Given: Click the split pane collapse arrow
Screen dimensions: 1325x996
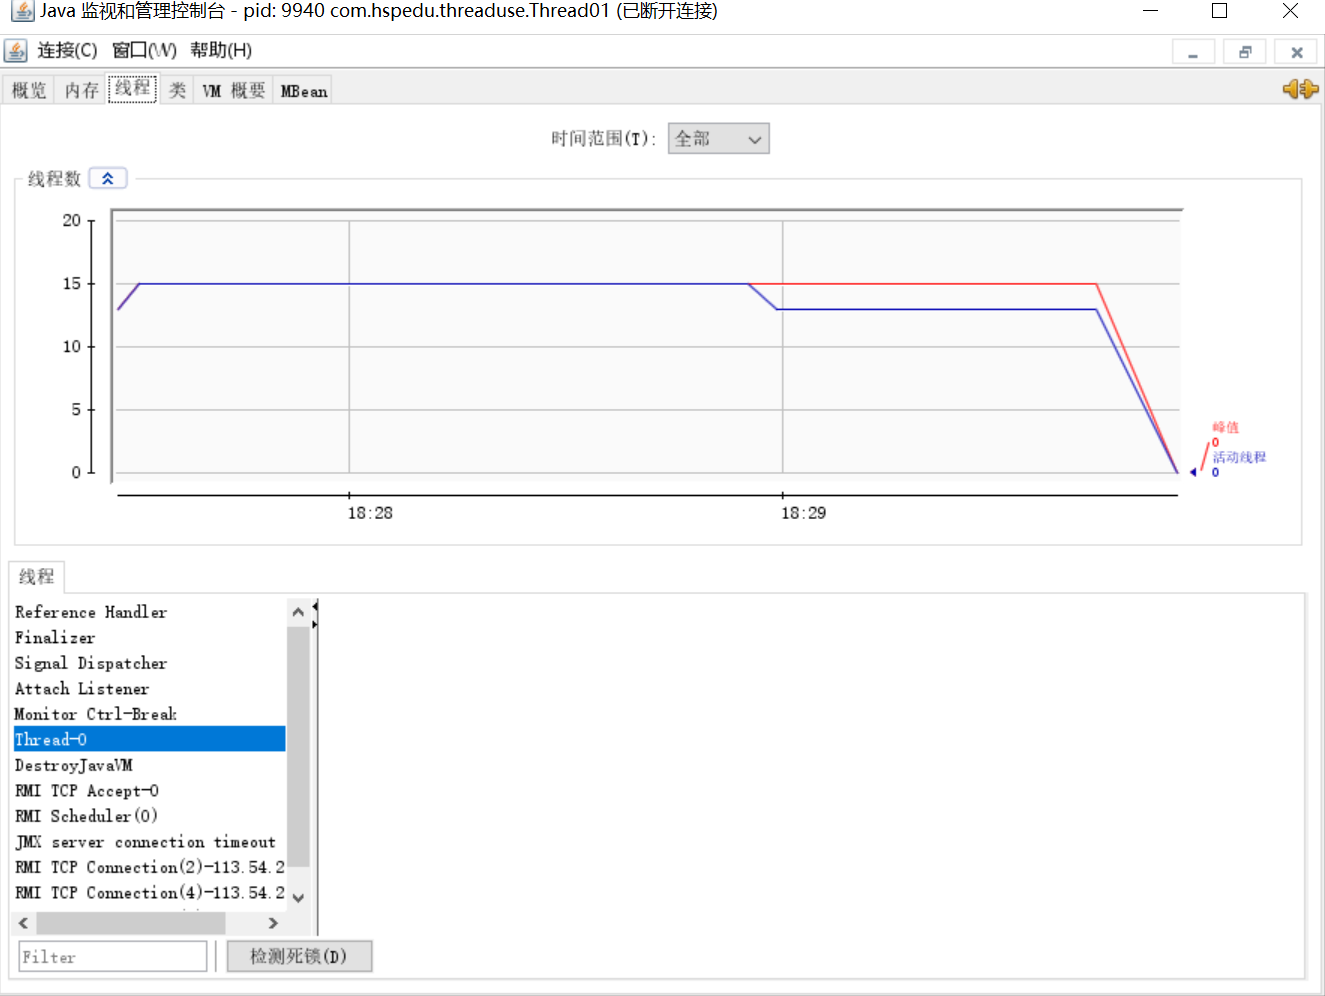Looking at the screenshot, I should [x=315, y=606].
